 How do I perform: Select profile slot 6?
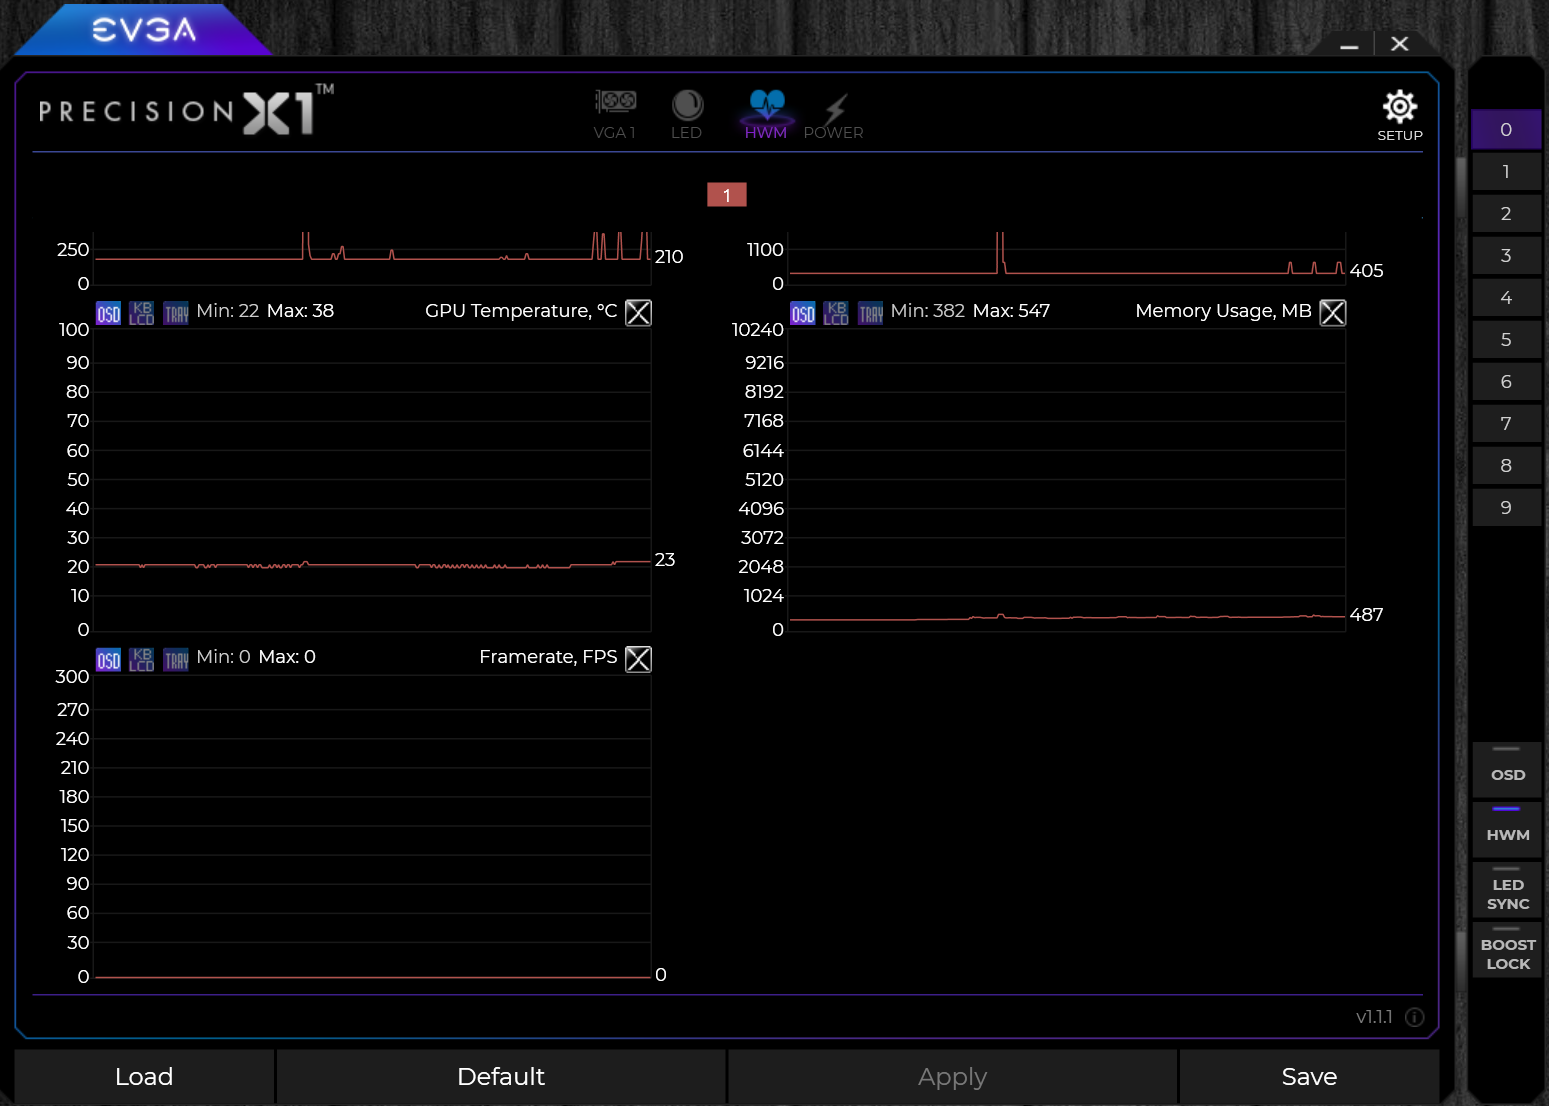(1506, 382)
